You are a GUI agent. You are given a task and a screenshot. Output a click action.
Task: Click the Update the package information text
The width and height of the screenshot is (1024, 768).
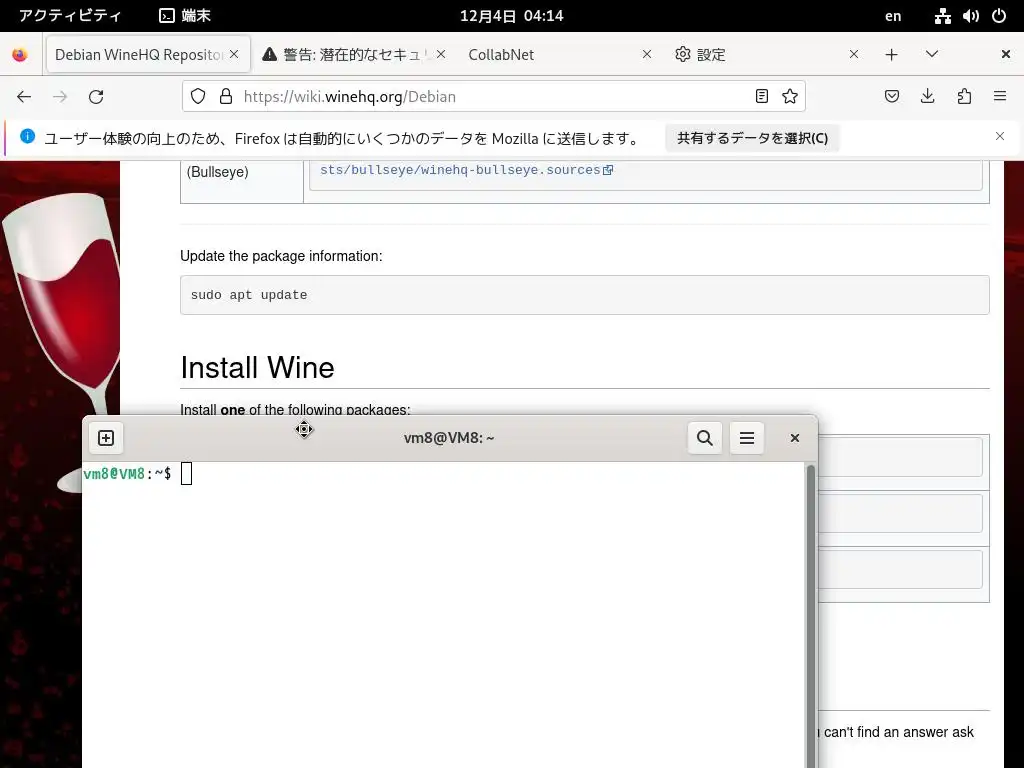click(281, 256)
